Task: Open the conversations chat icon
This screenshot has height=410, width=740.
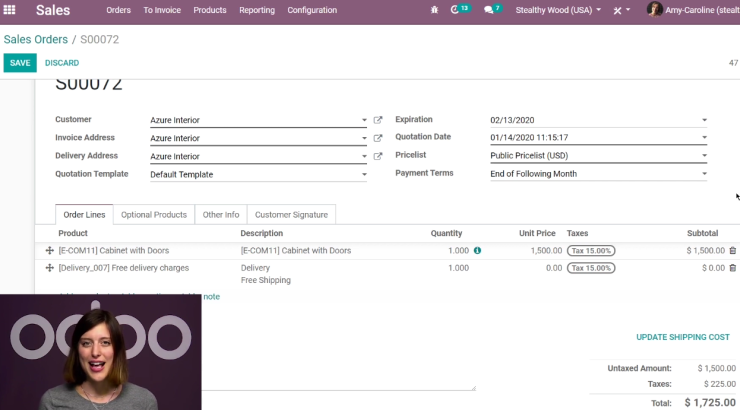Action: click(488, 10)
